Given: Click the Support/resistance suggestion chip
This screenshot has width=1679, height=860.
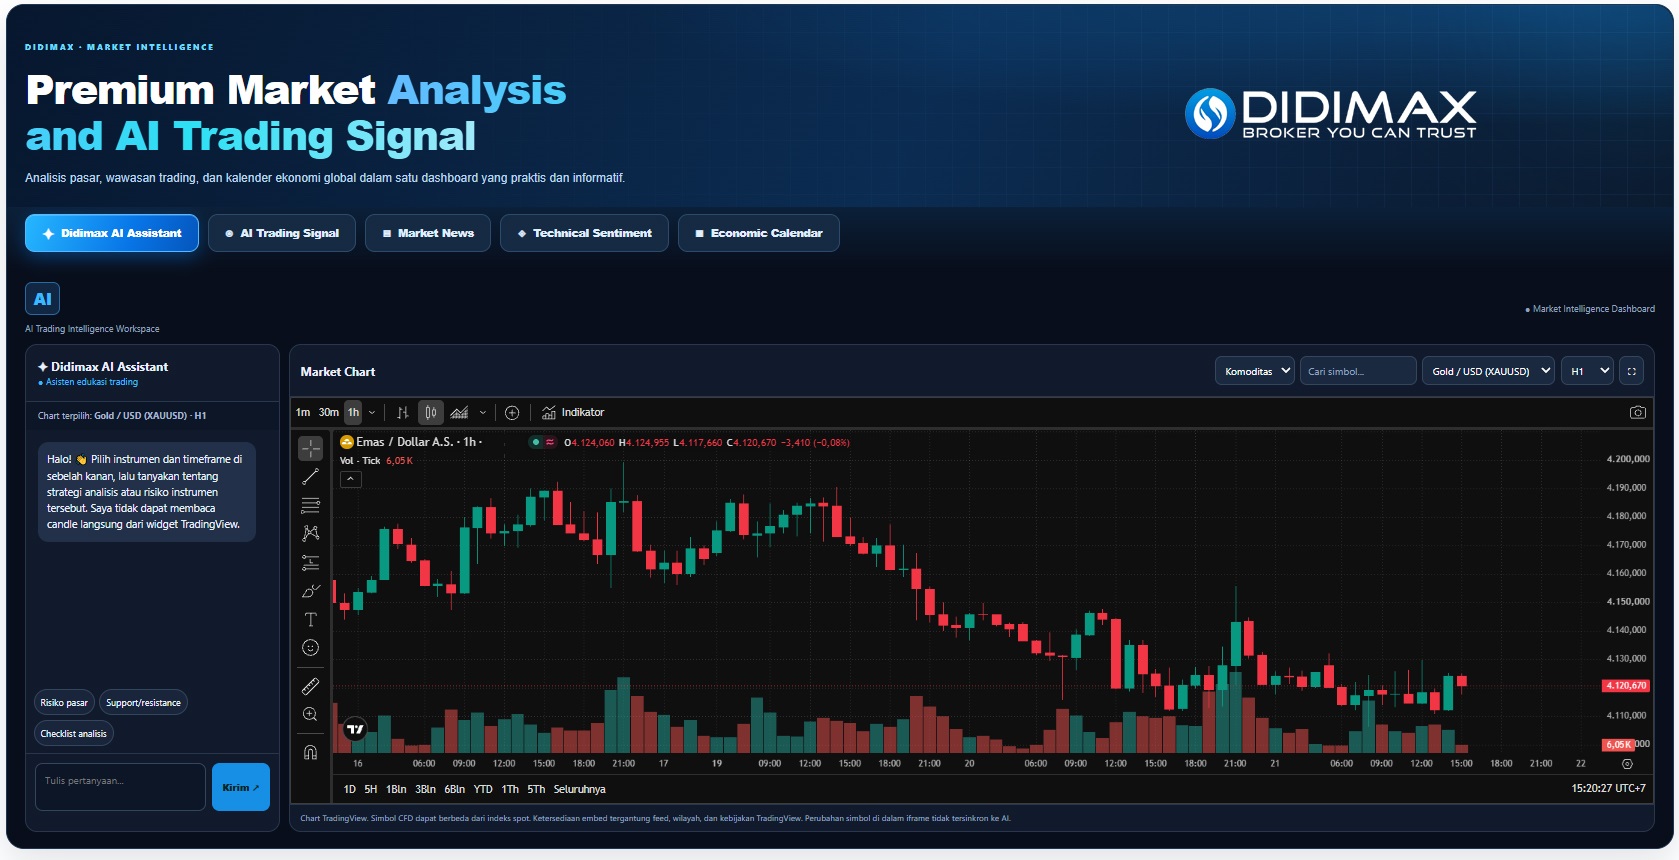Looking at the screenshot, I should coord(143,703).
